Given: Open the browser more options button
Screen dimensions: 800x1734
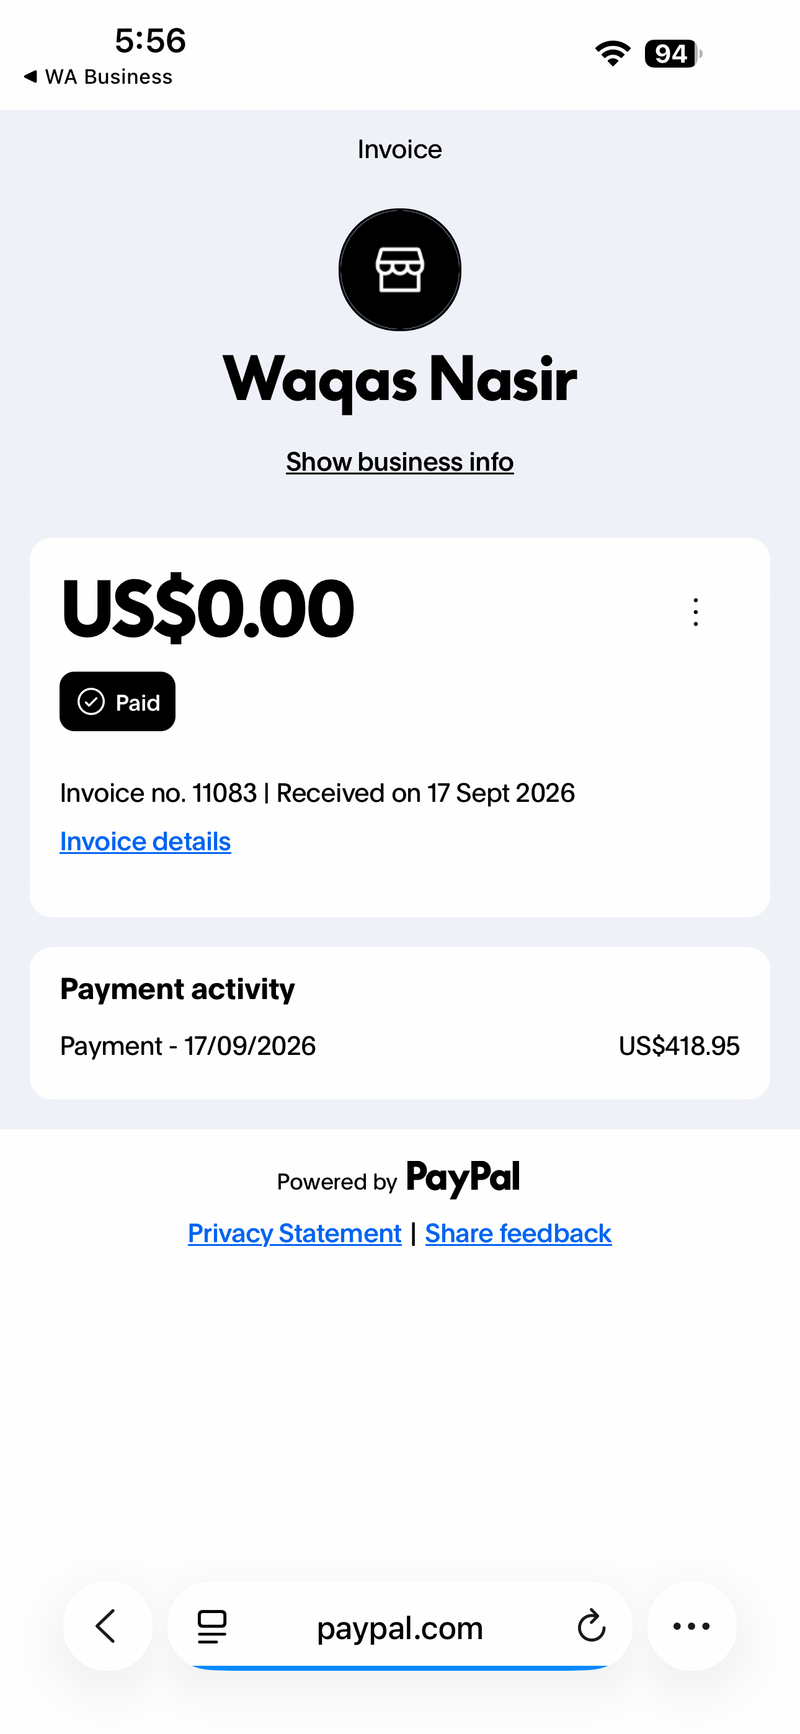Looking at the screenshot, I should (x=692, y=1626).
